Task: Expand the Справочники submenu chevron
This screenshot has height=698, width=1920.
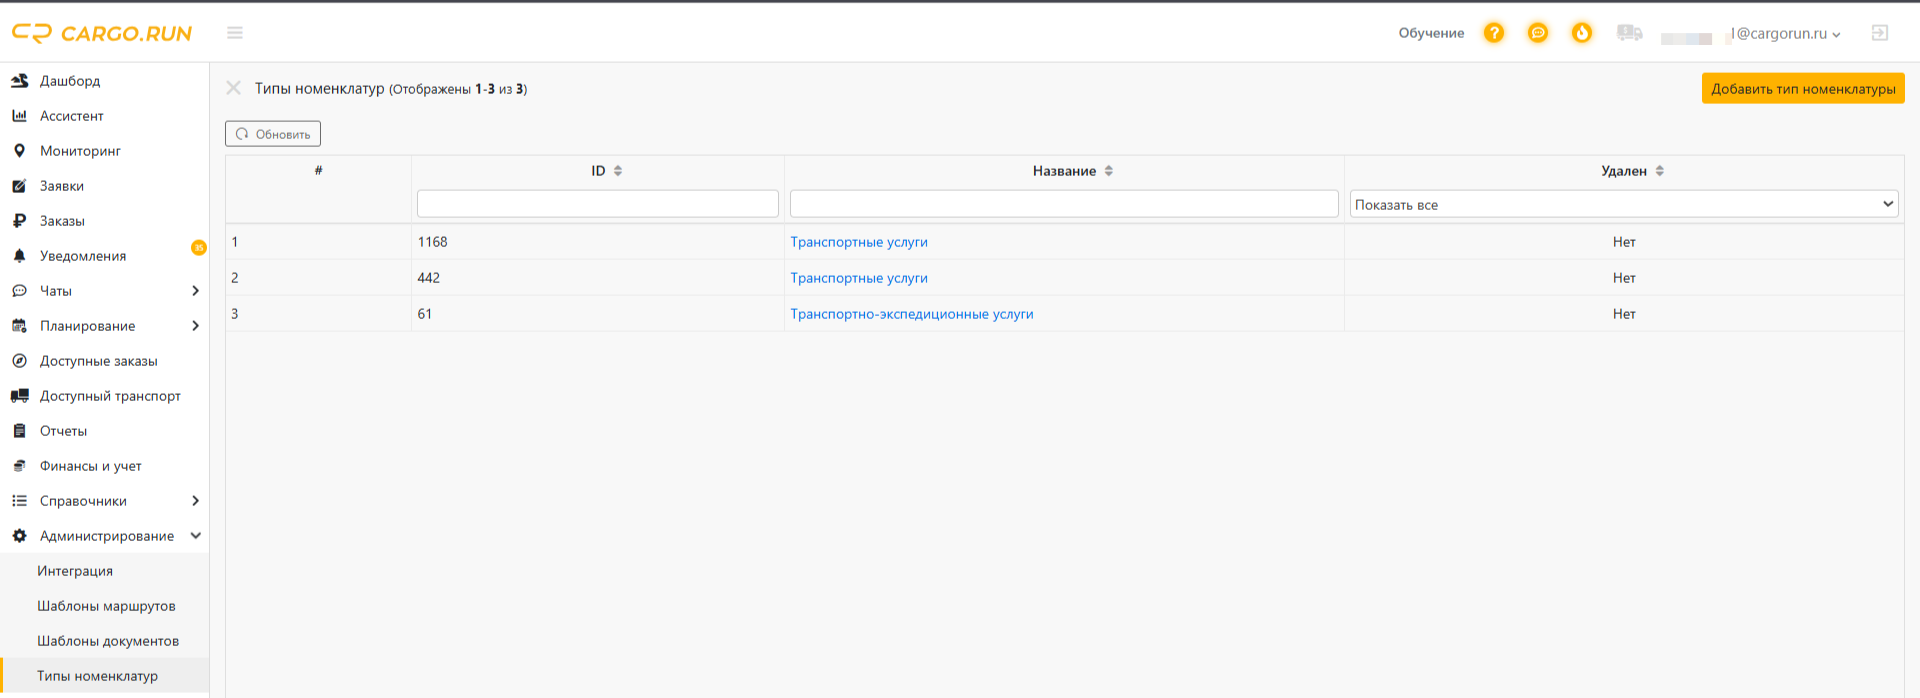Action: pyautogui.click(x=195, y=501)
